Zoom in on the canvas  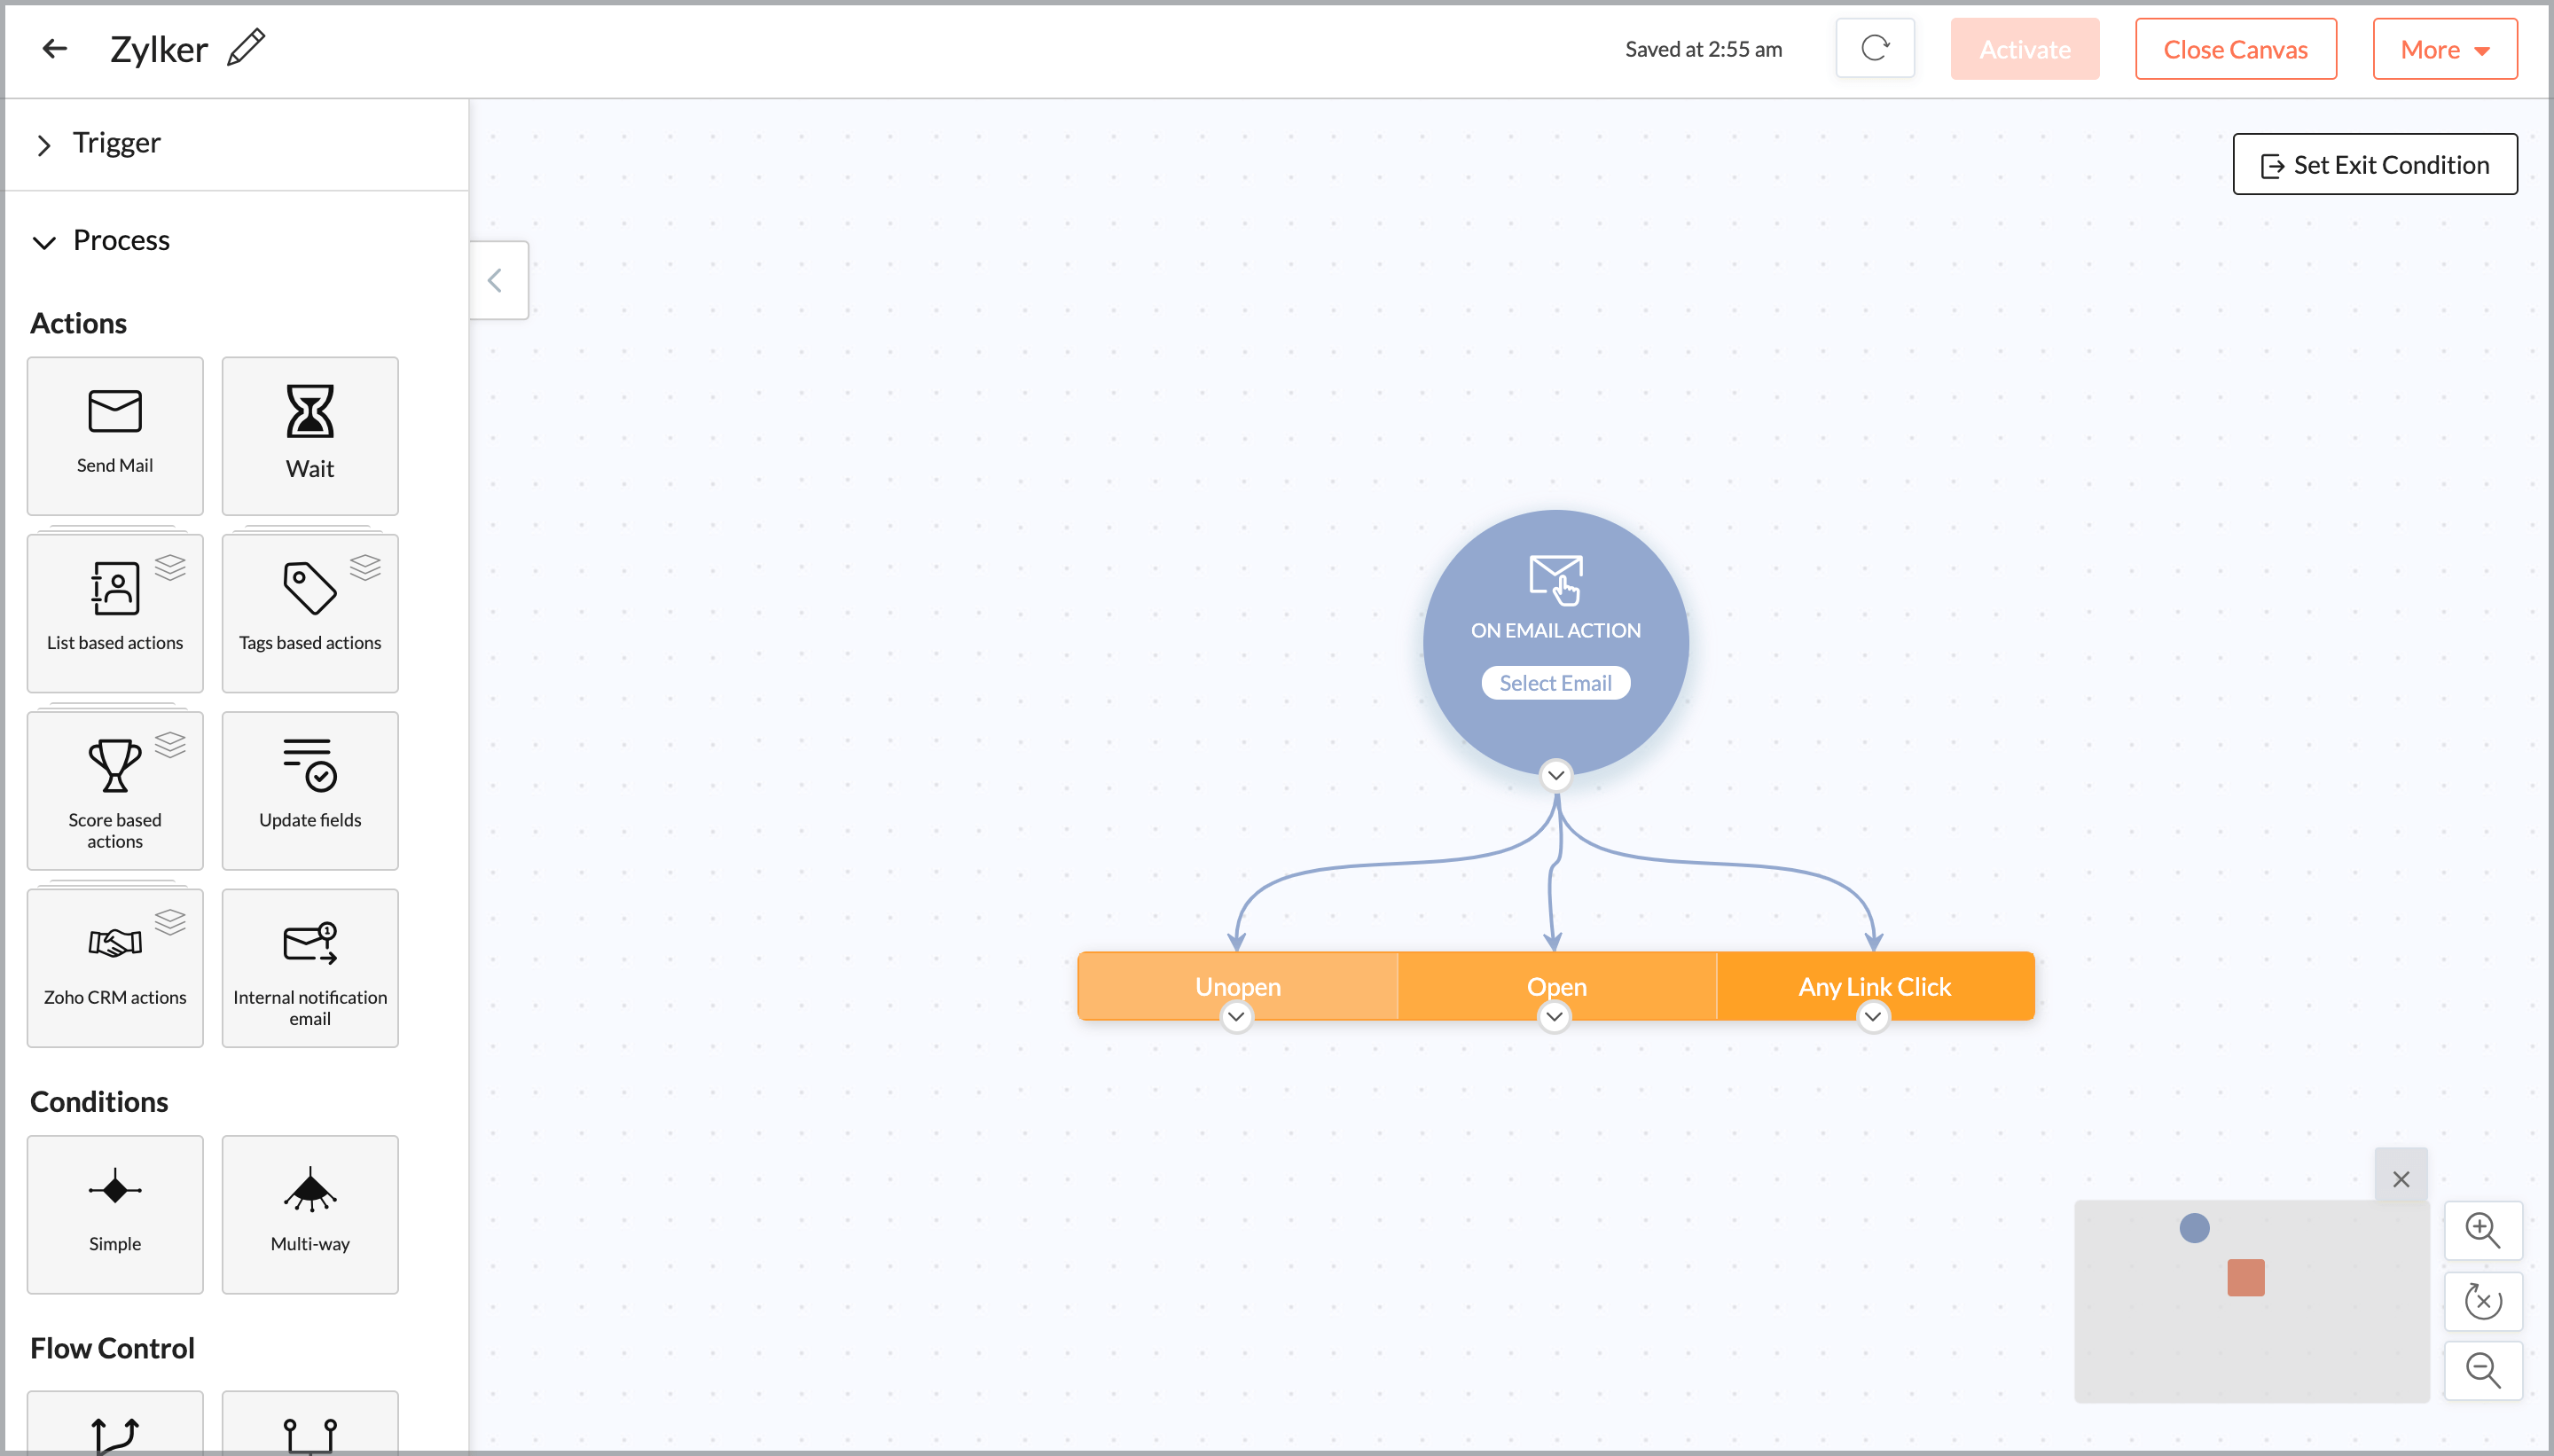point(2482,1230)
